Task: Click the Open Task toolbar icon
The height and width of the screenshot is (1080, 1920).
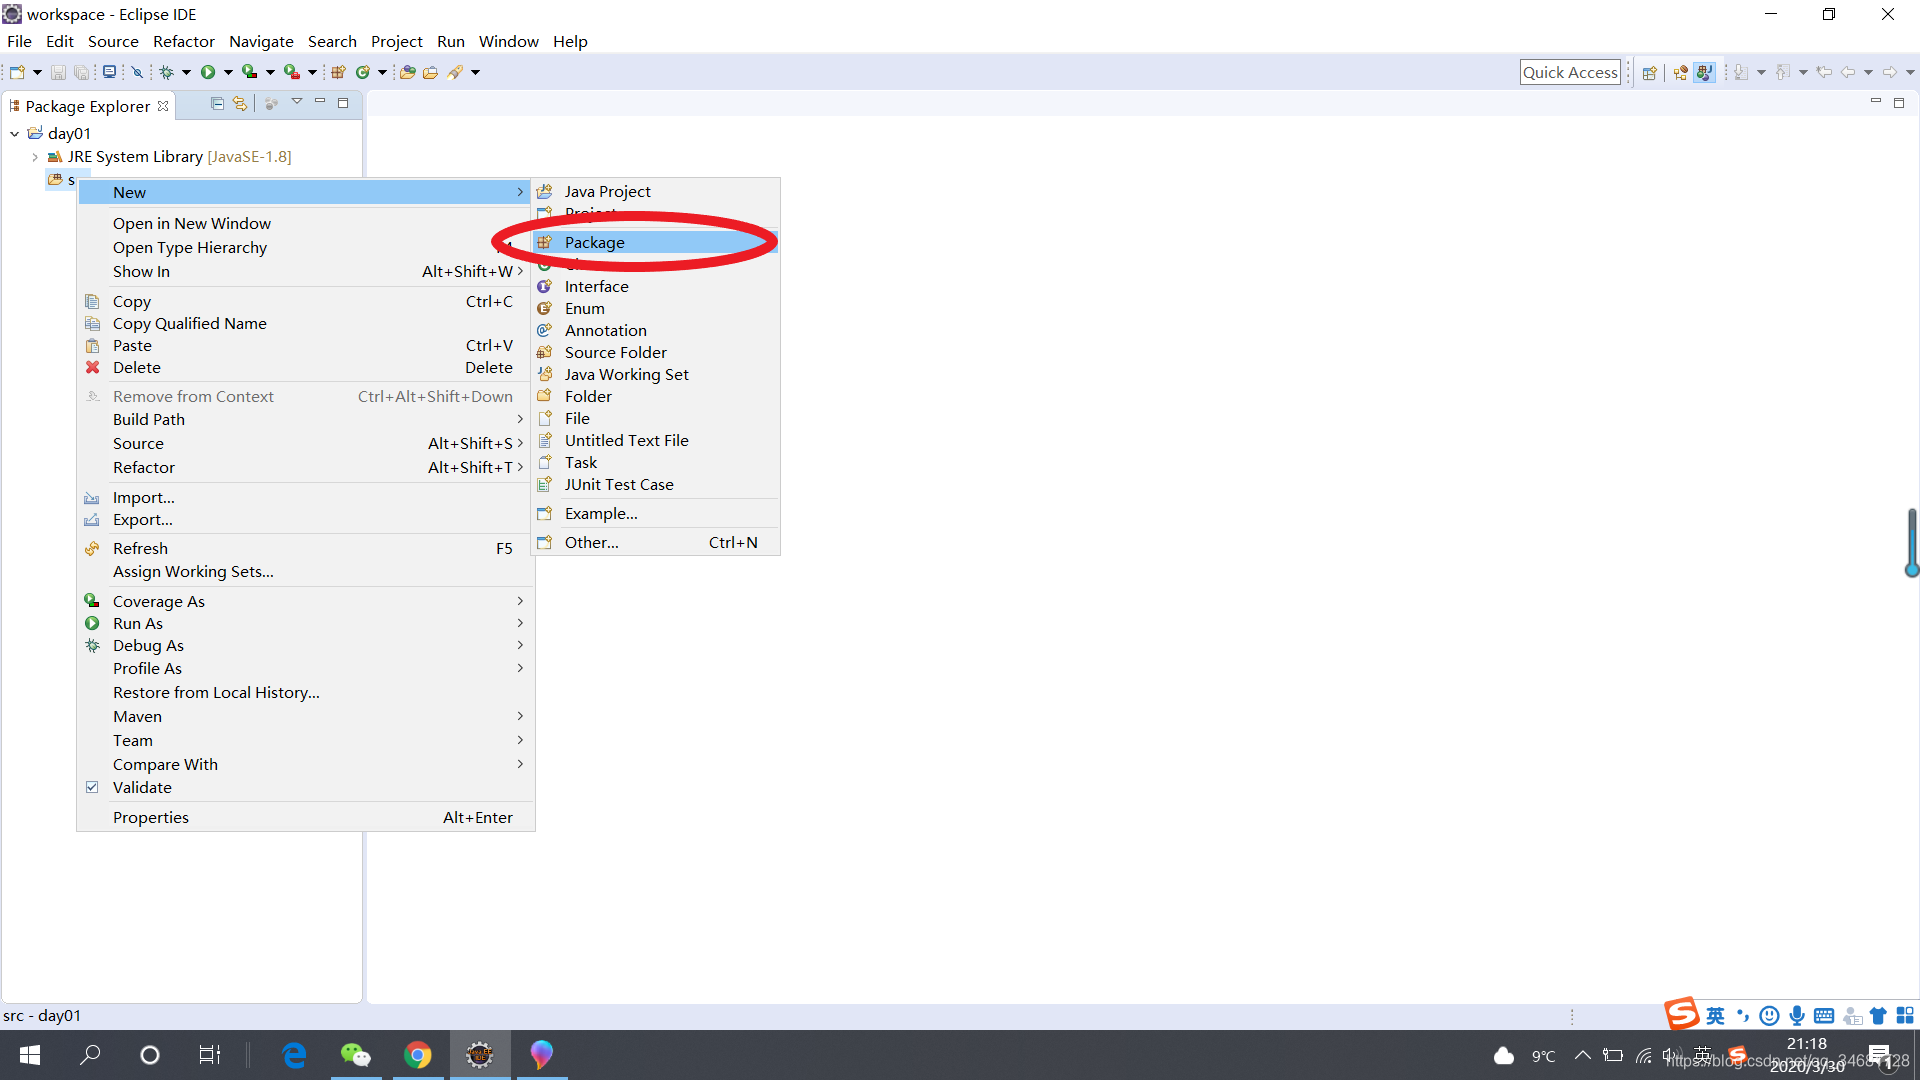Action: 431,72
